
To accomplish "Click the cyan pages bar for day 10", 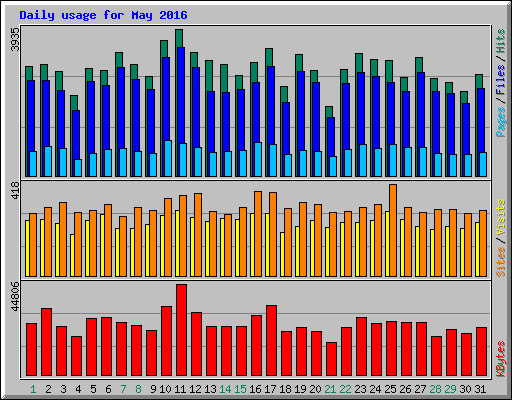I will point(168,158).
